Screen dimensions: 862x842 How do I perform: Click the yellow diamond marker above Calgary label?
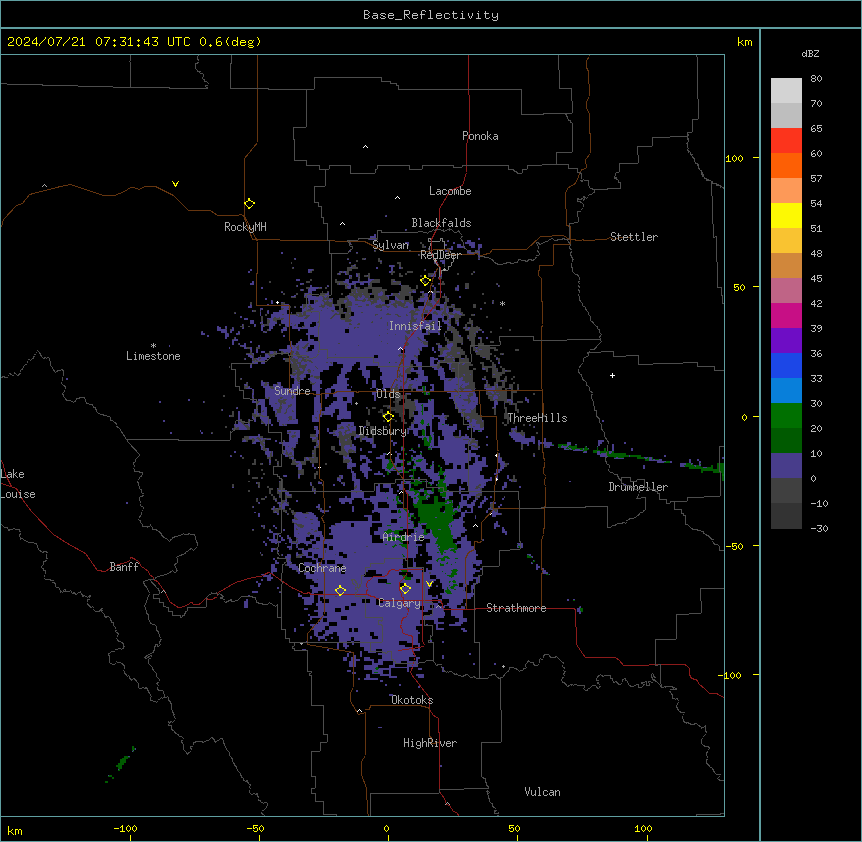coord(405,589)
